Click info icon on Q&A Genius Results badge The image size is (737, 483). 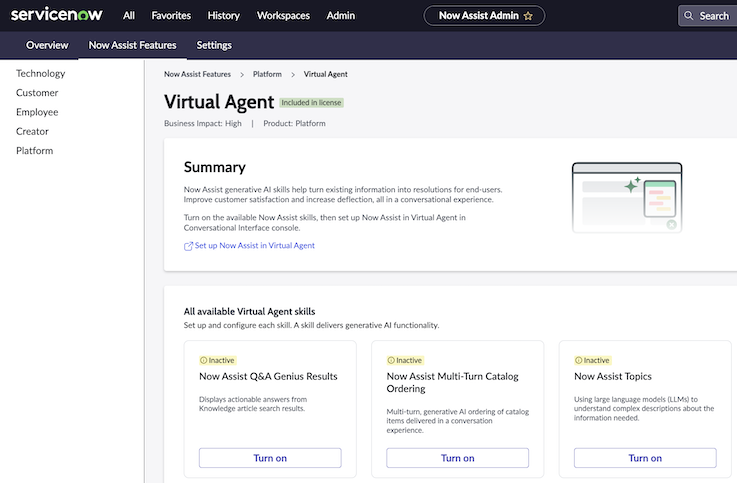pyautogui.click(x=203, y=360)
